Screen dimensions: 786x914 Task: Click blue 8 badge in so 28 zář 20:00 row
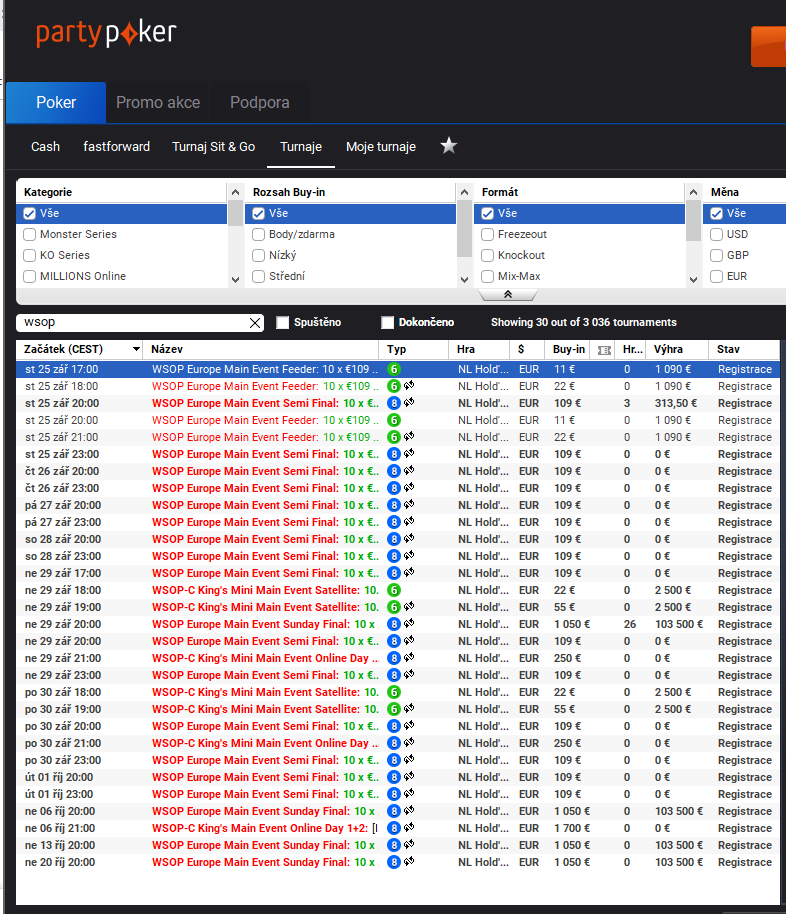pos(394,539)
